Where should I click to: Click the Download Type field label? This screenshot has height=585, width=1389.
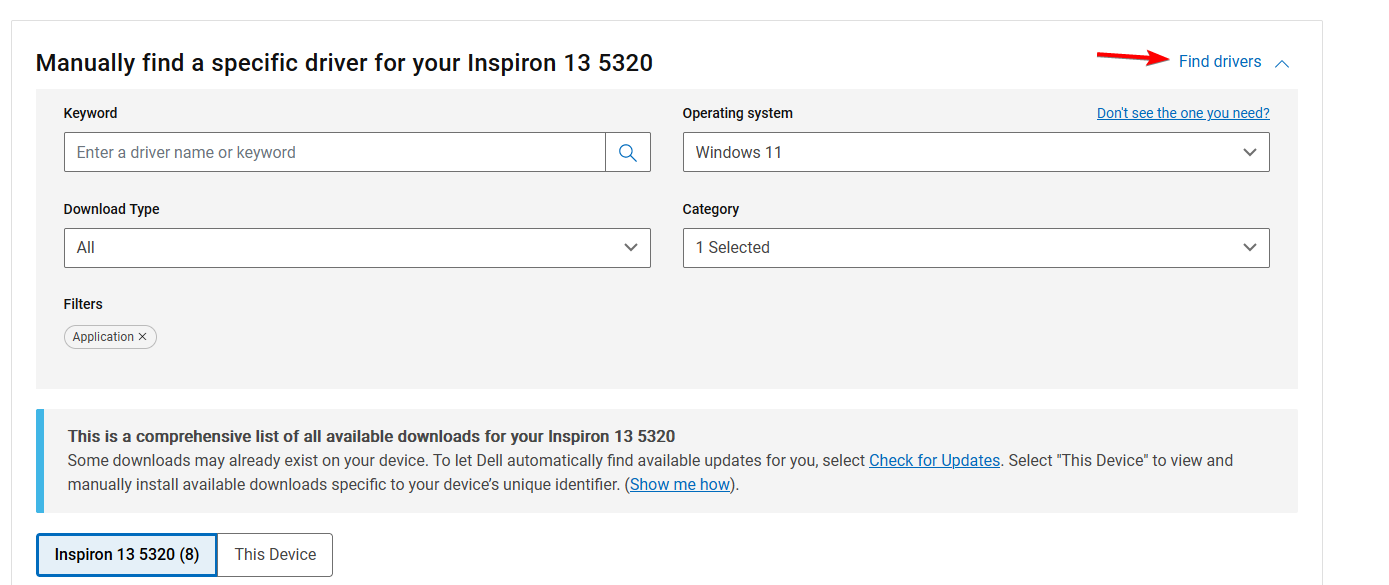pos(111,209)
